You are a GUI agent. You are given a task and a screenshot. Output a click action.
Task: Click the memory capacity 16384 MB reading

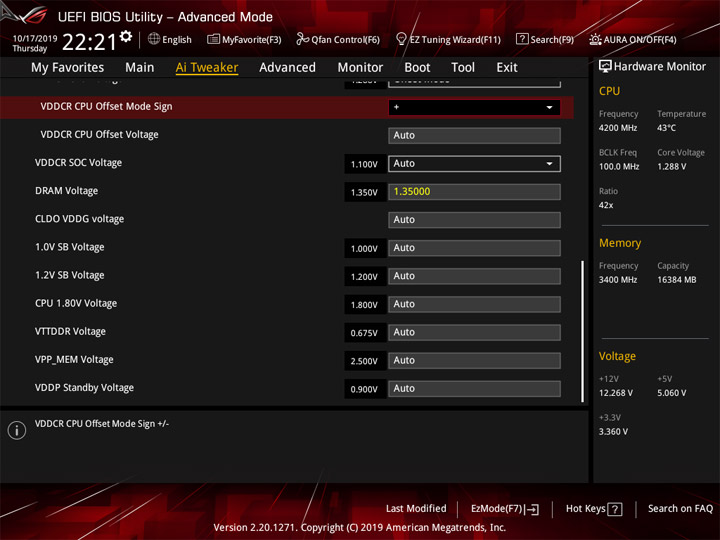[x=677, y=280]
